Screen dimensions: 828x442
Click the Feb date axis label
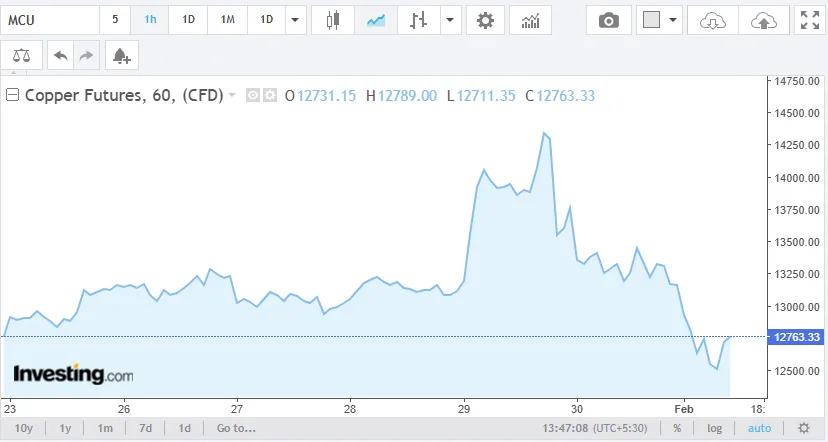pos(684,409)
